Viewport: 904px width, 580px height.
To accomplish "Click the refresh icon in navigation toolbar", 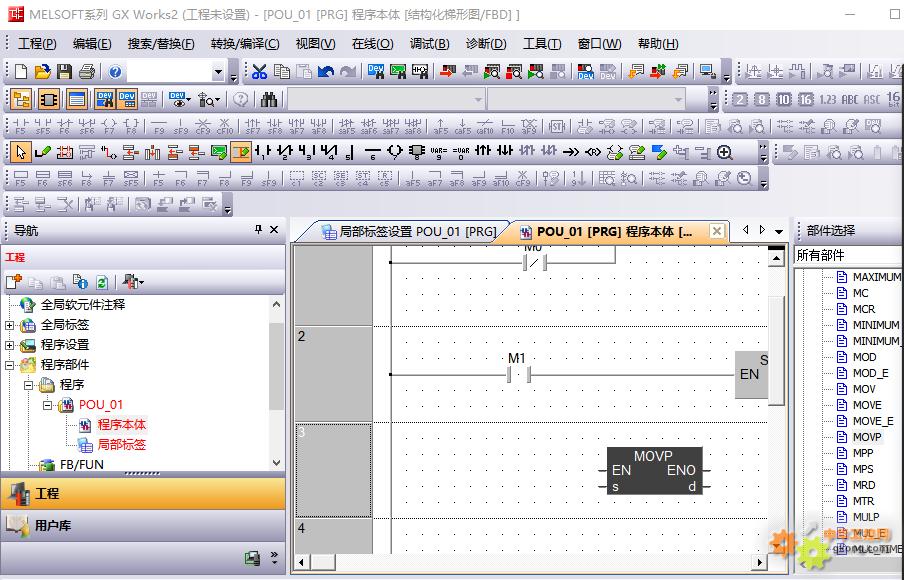I will (102, 282).
